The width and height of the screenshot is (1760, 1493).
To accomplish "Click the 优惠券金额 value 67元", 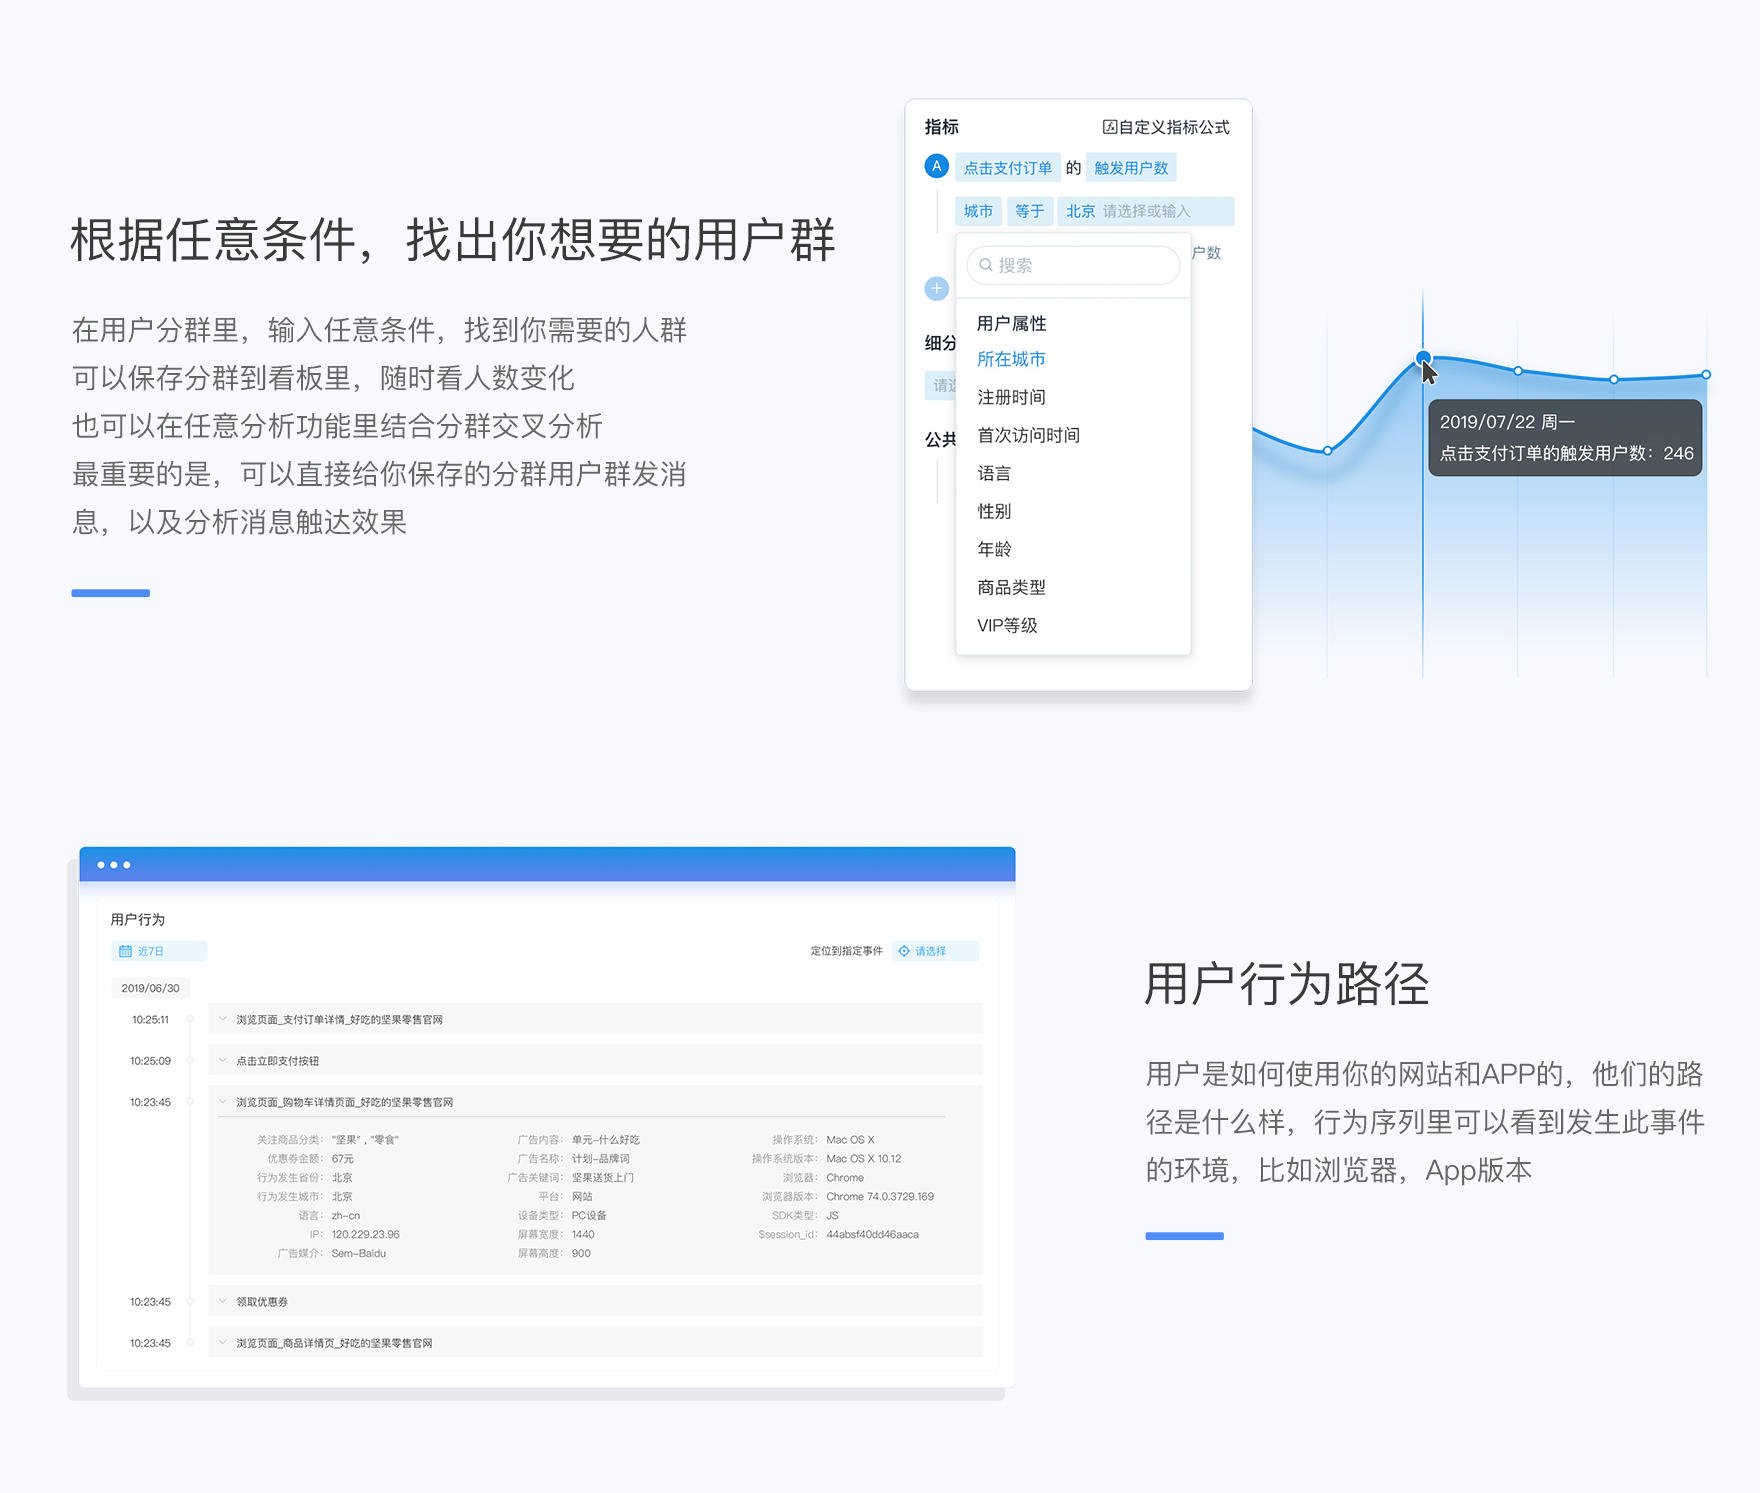I will point(342,1158).
